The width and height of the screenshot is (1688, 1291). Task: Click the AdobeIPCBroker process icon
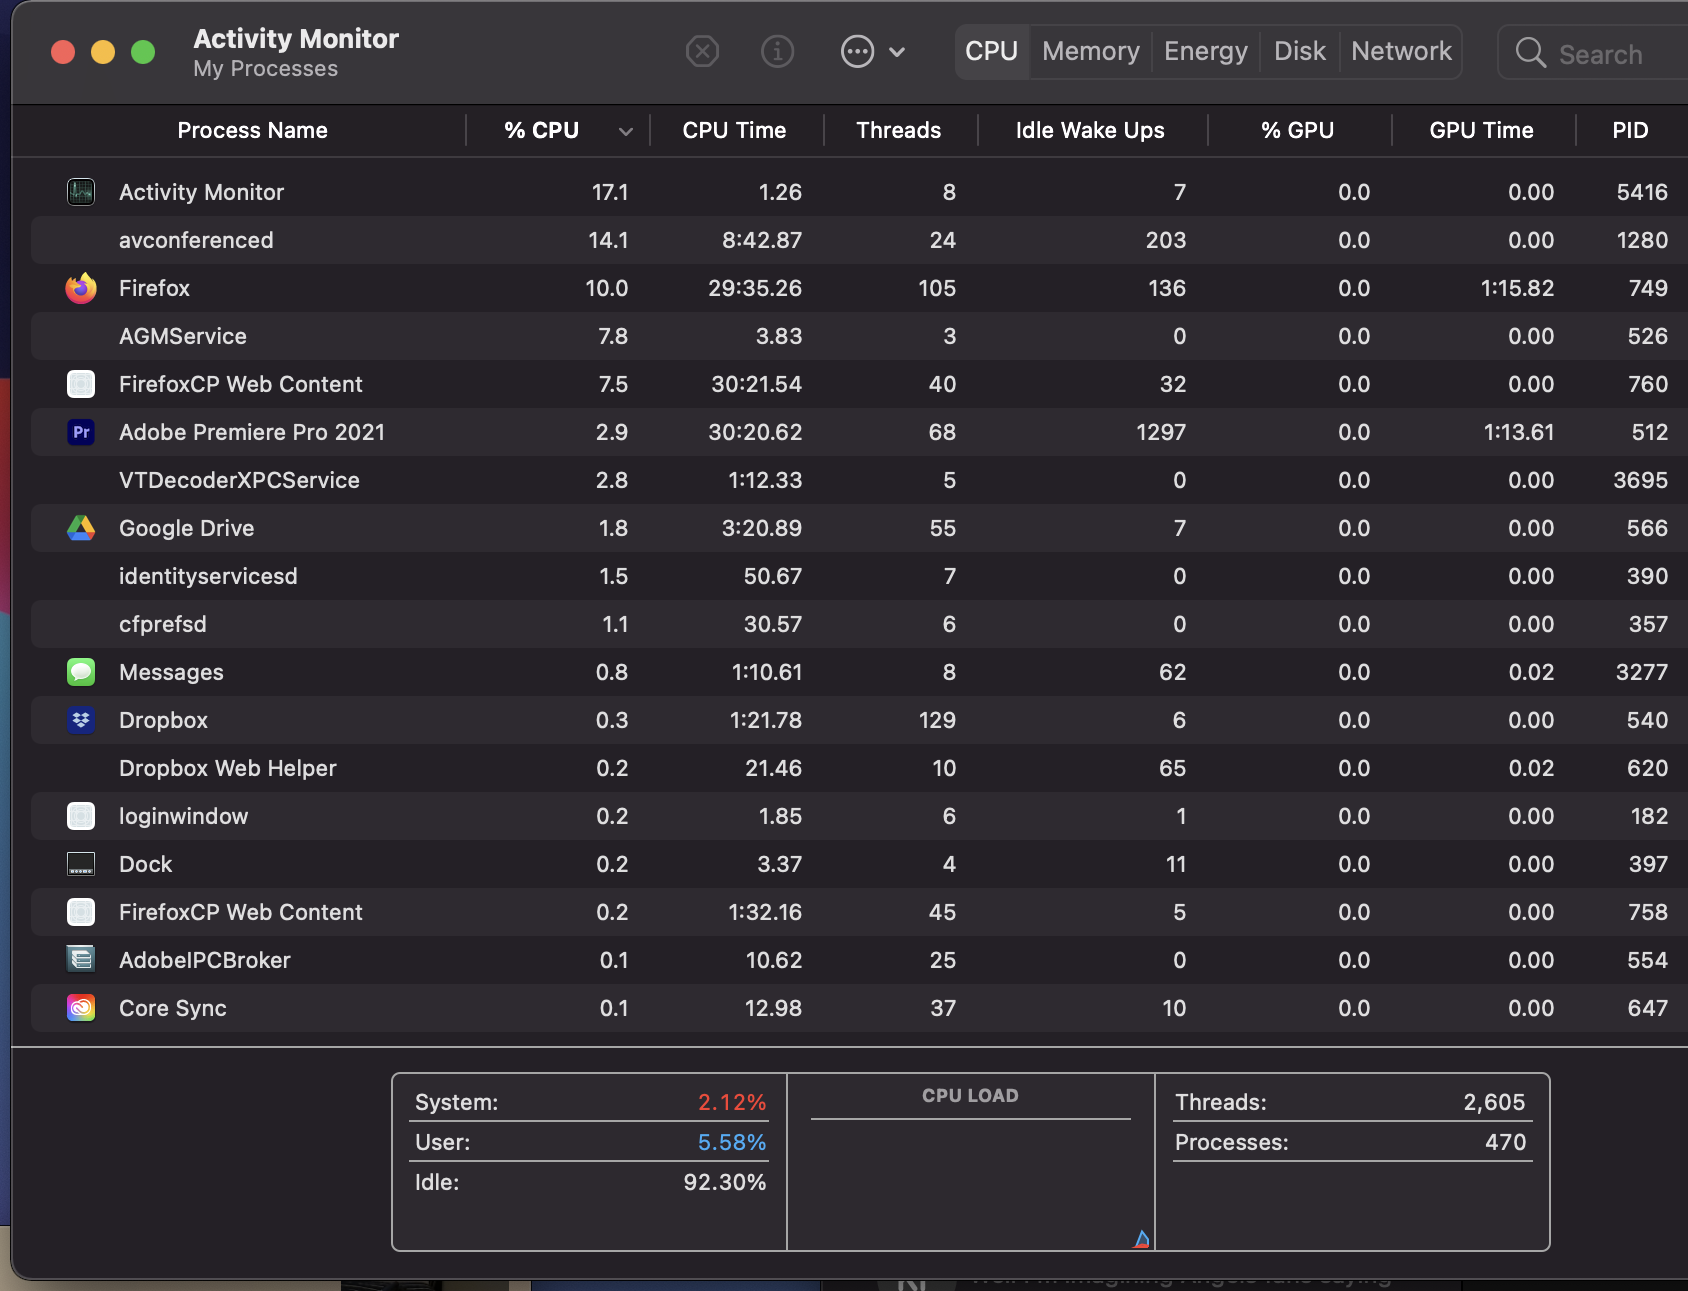81,960
